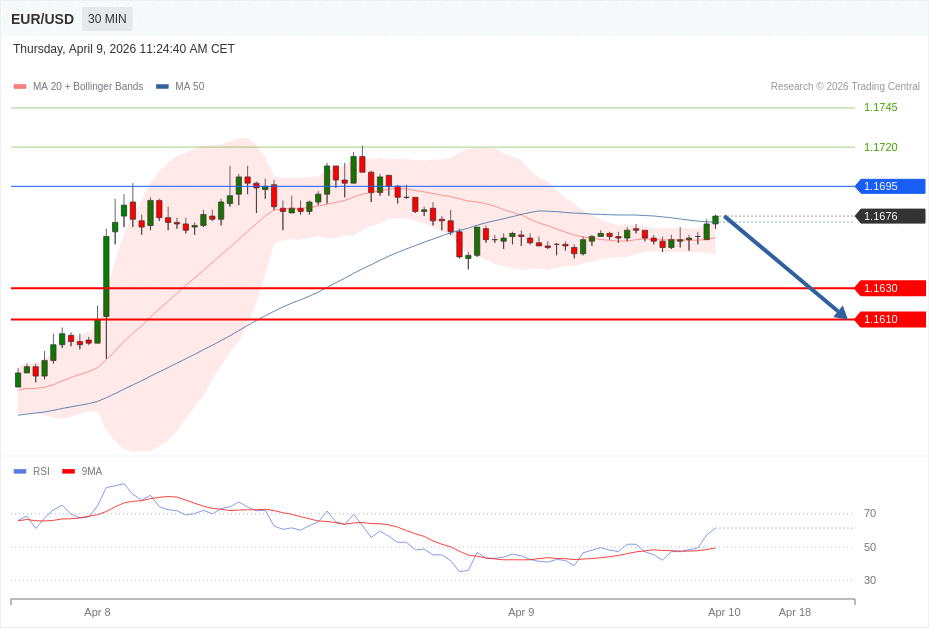Select the 1.1695 blue pivot price tag
Viewport: 929px width, 629px height.
coord(890,186)
